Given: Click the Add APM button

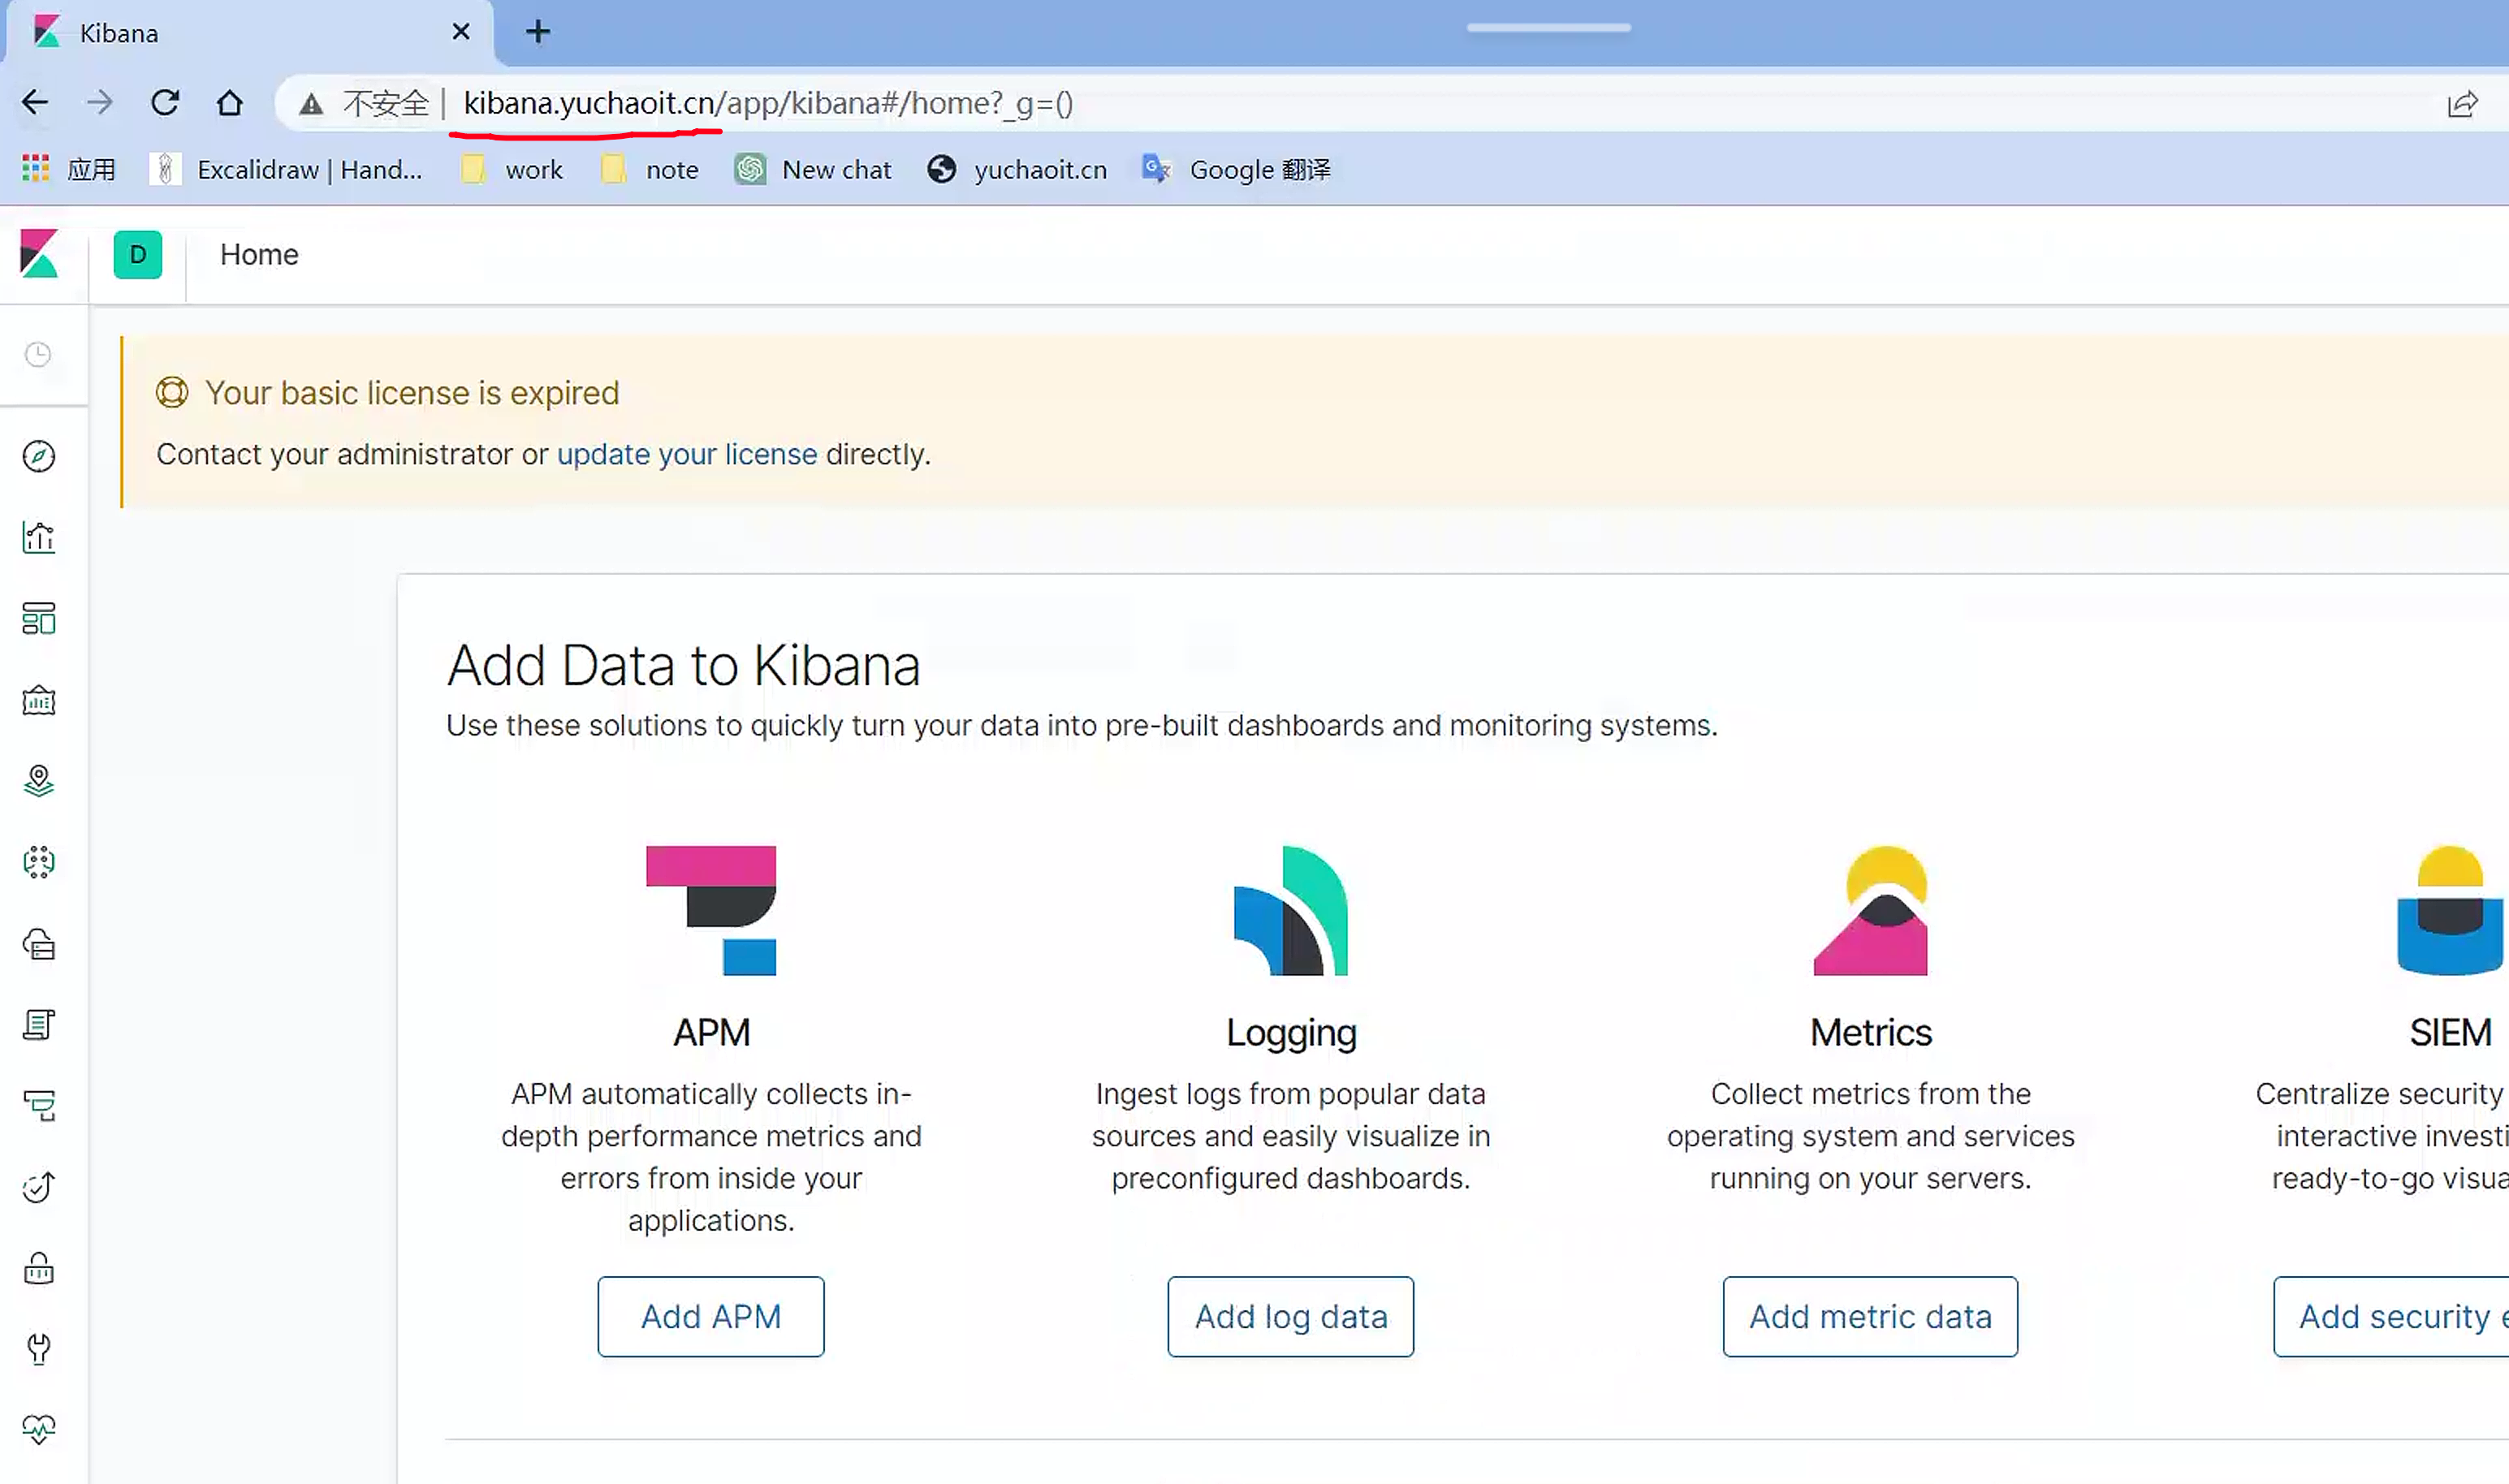Looking at the screenshot, I should pos(711,1316).
